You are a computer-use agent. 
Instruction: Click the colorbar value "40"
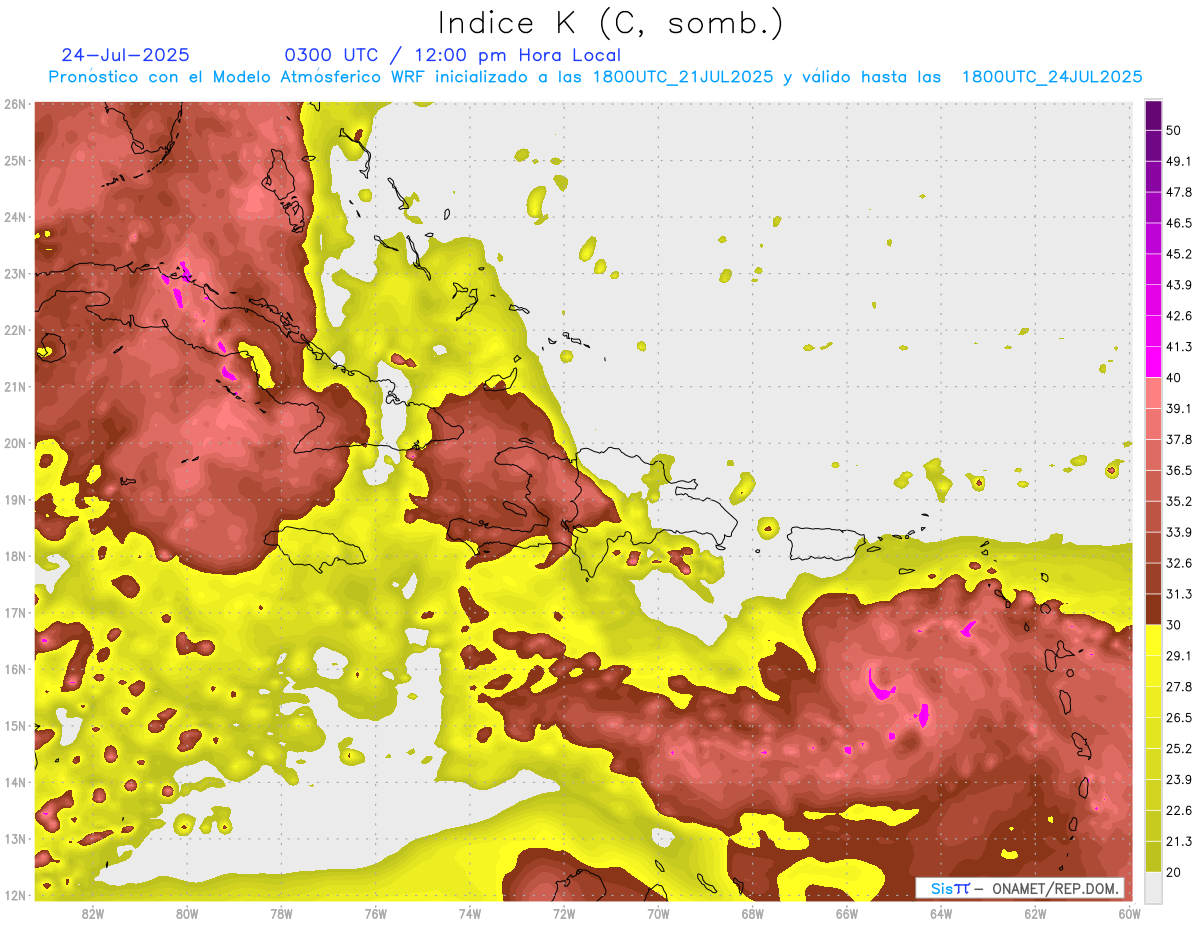1175,378
